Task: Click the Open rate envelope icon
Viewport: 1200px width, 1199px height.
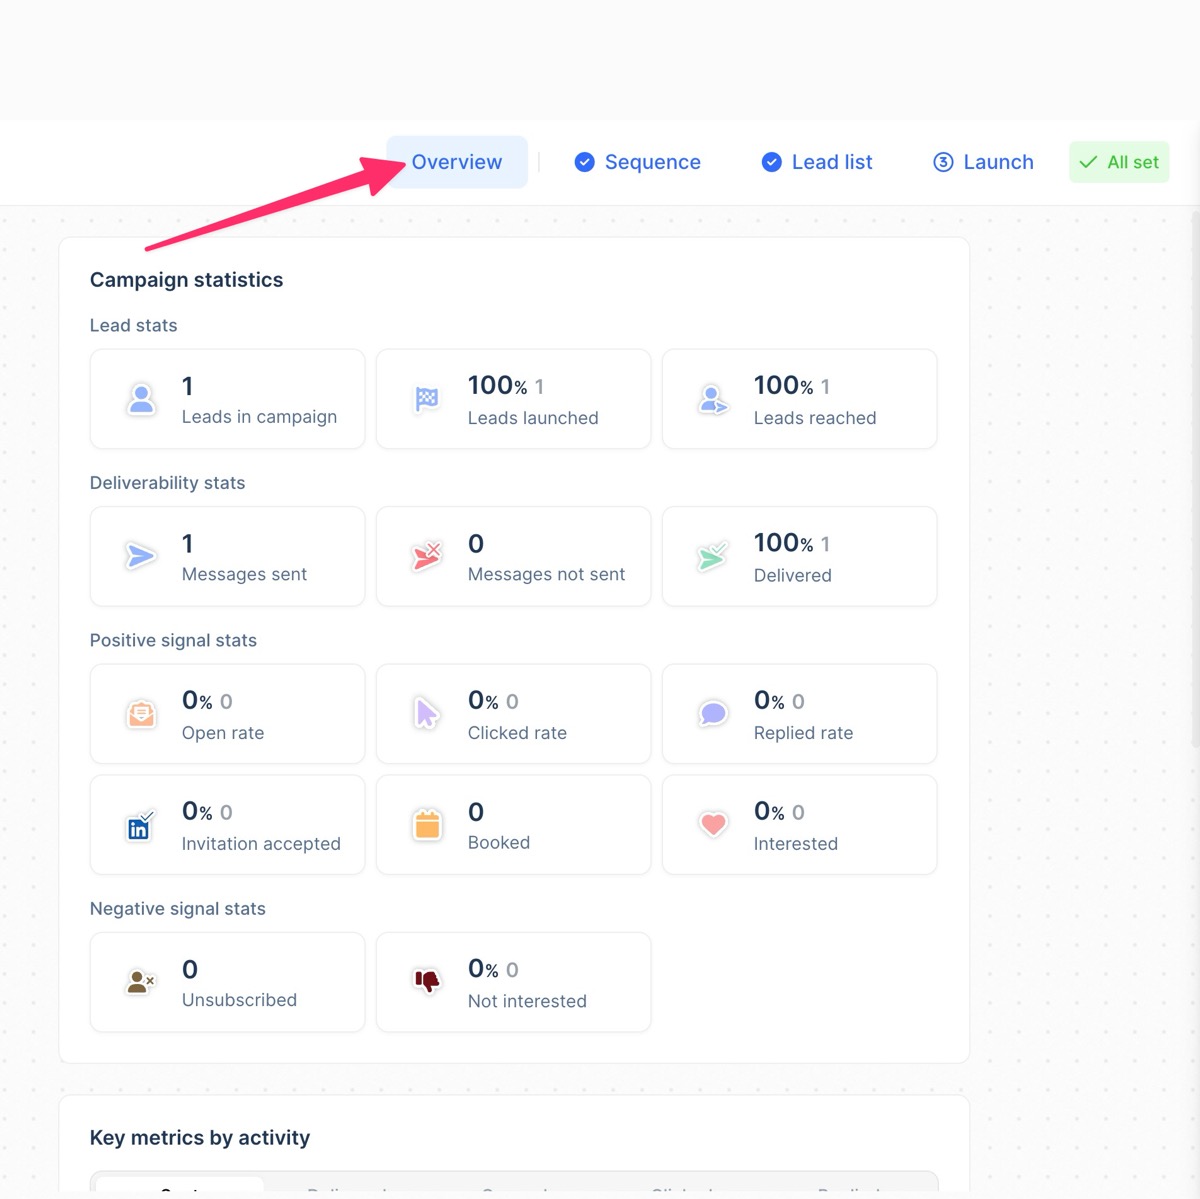Action: click(142, 714)
